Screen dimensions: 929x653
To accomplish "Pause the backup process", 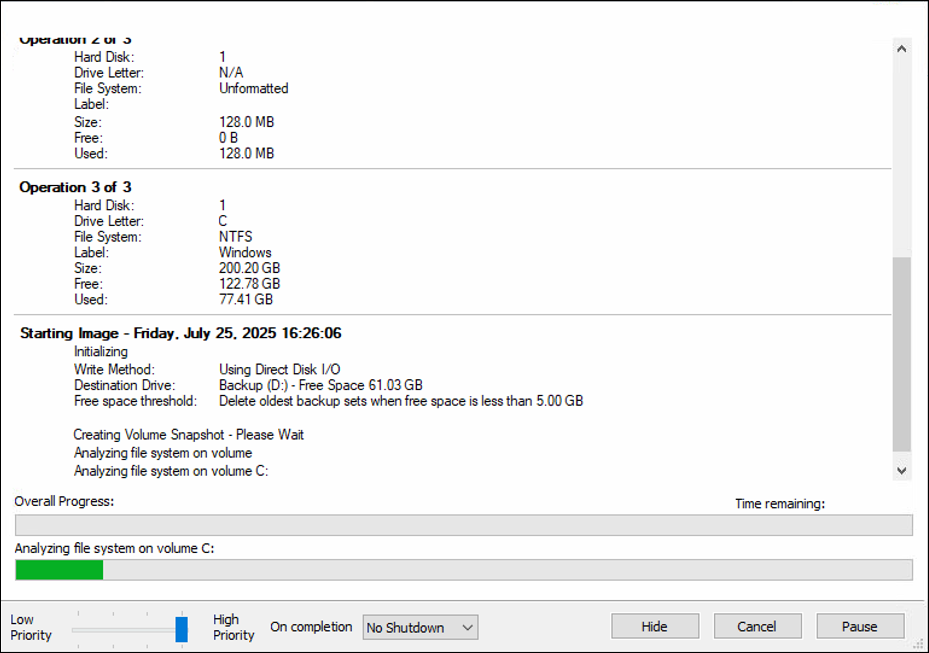I will 859,626.
